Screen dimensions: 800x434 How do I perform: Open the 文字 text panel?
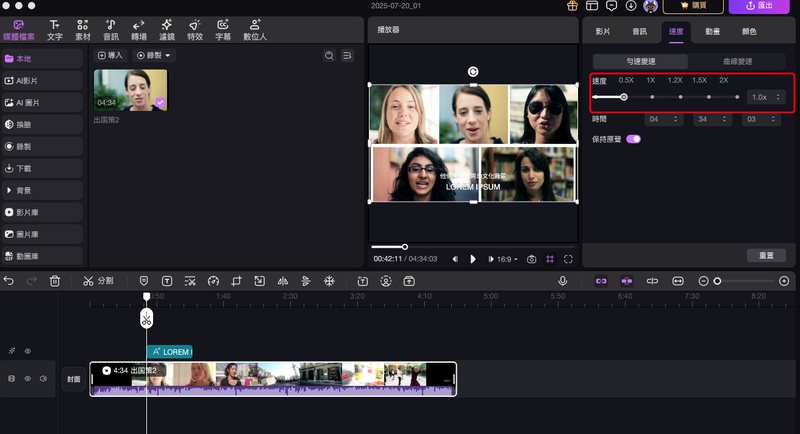click(55, 30)
